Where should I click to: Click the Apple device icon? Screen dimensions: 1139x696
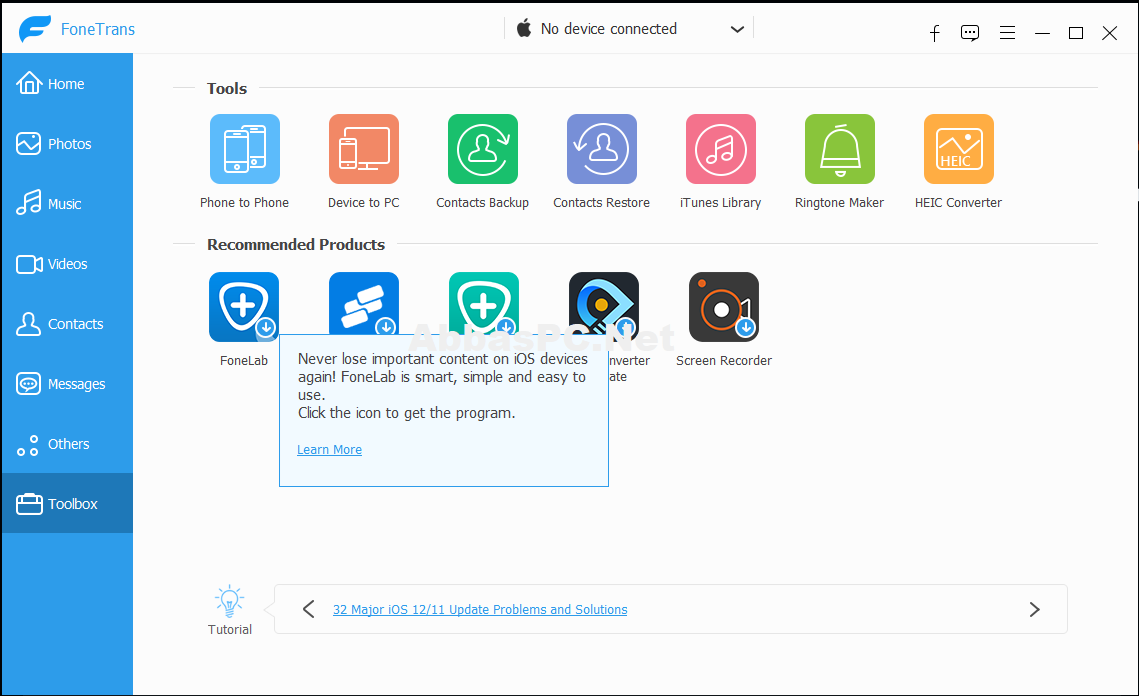524,28
